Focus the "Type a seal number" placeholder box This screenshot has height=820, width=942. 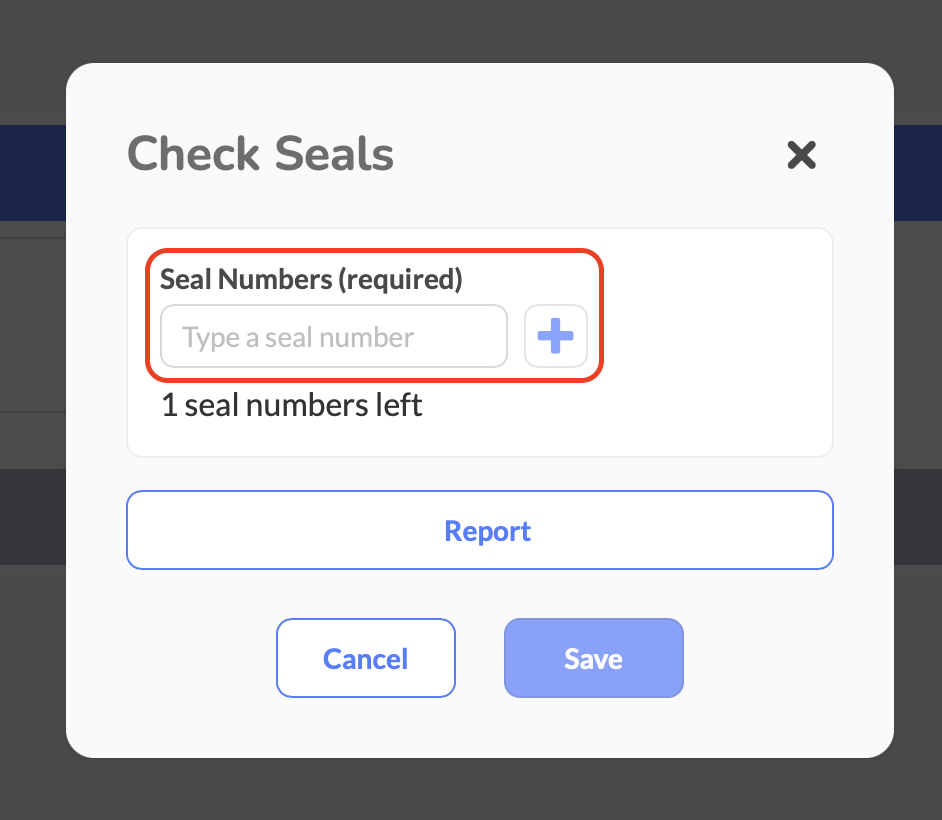tap(333, 337)
